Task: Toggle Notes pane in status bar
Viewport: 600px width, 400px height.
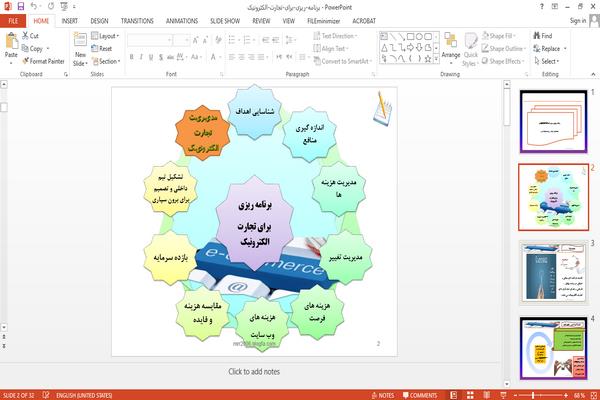Action: click(x=383, y=395)
